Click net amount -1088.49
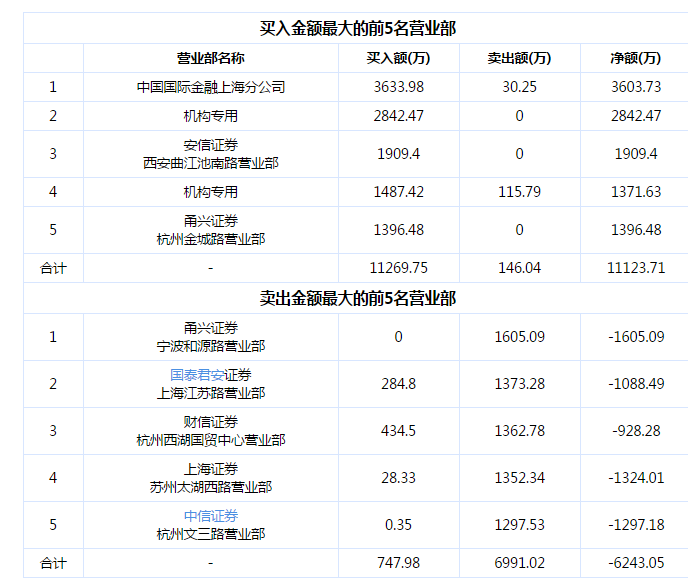 636,384
